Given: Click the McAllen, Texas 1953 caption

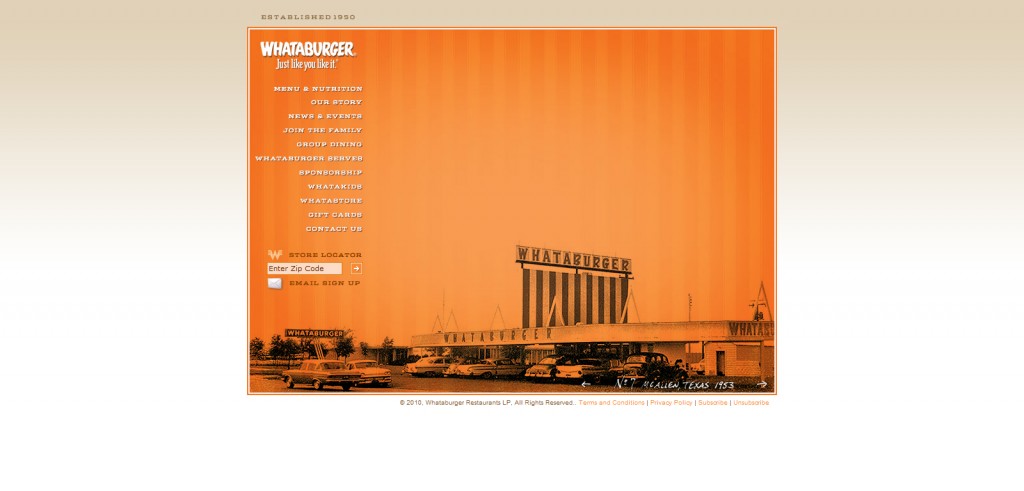Looking at the screenshot, I should click(675, 384).
